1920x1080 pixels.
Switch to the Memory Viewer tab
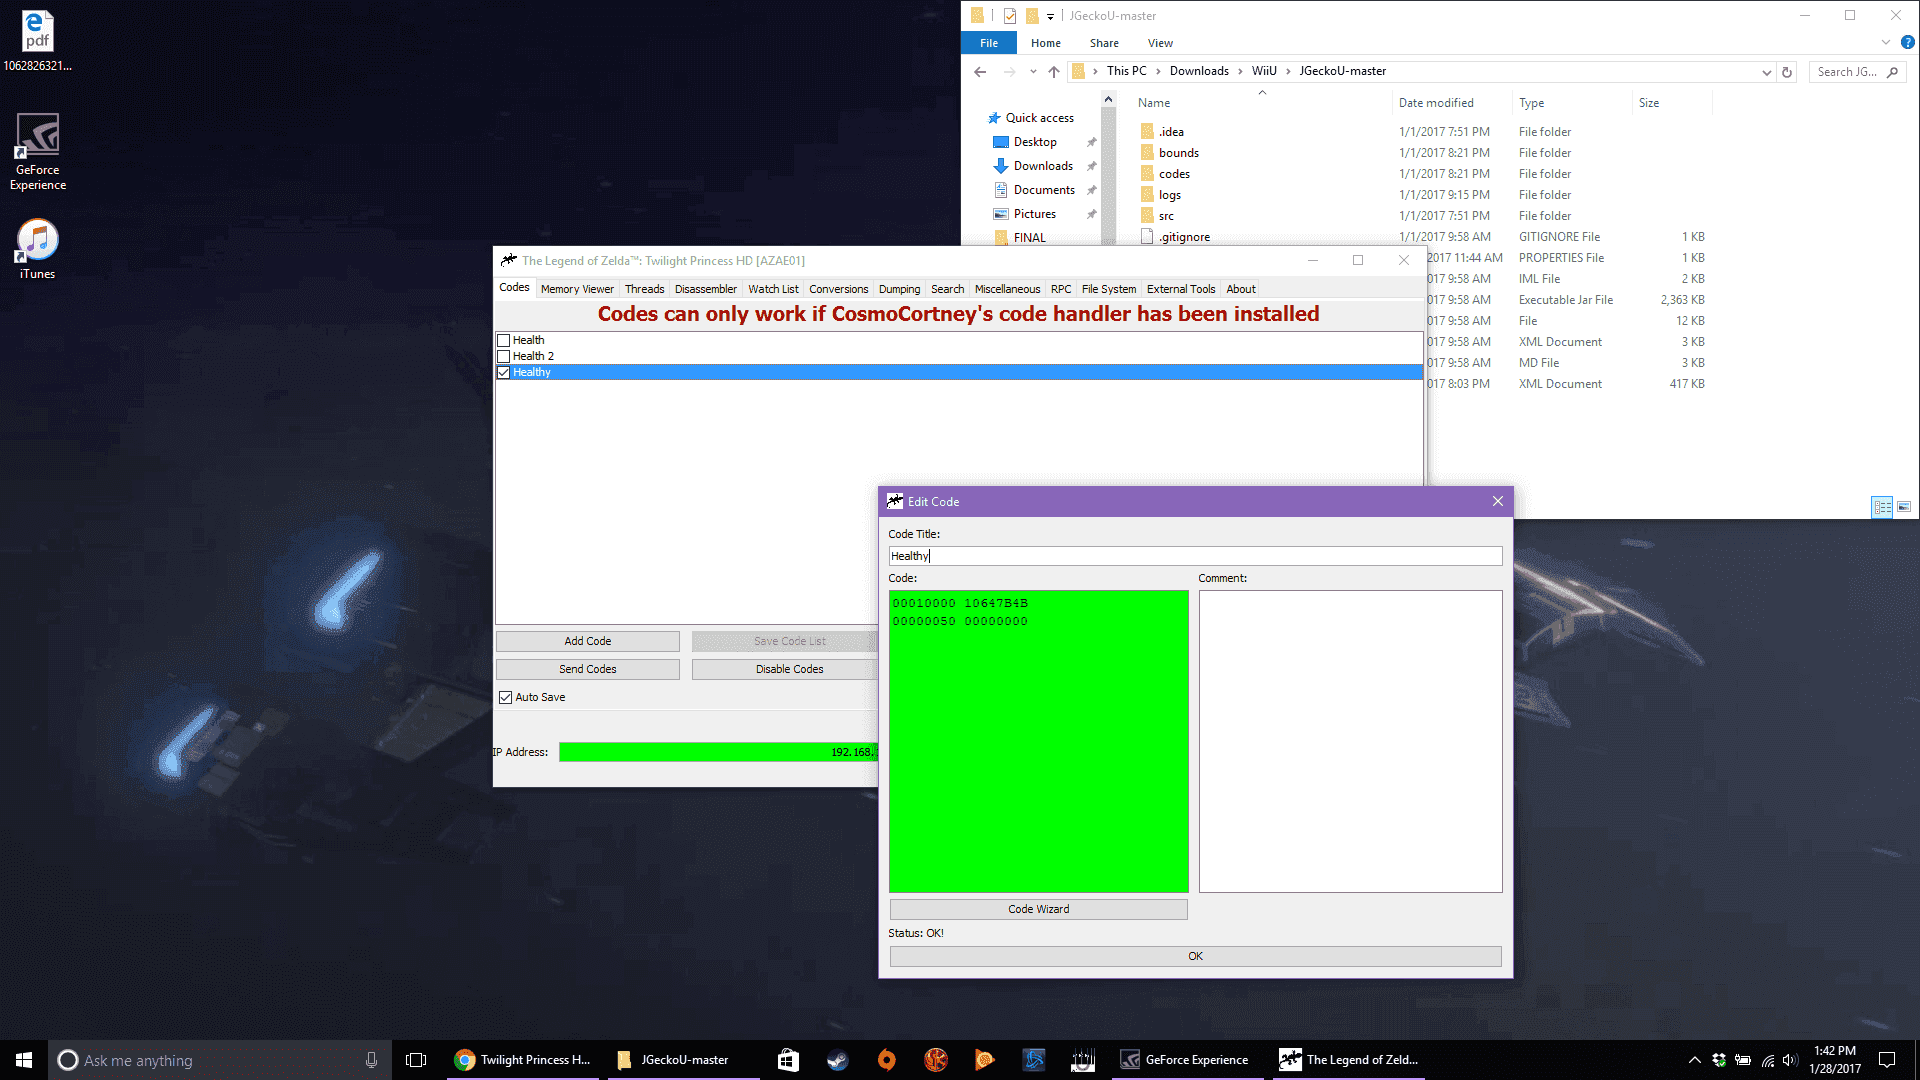(x=577, y=289)
